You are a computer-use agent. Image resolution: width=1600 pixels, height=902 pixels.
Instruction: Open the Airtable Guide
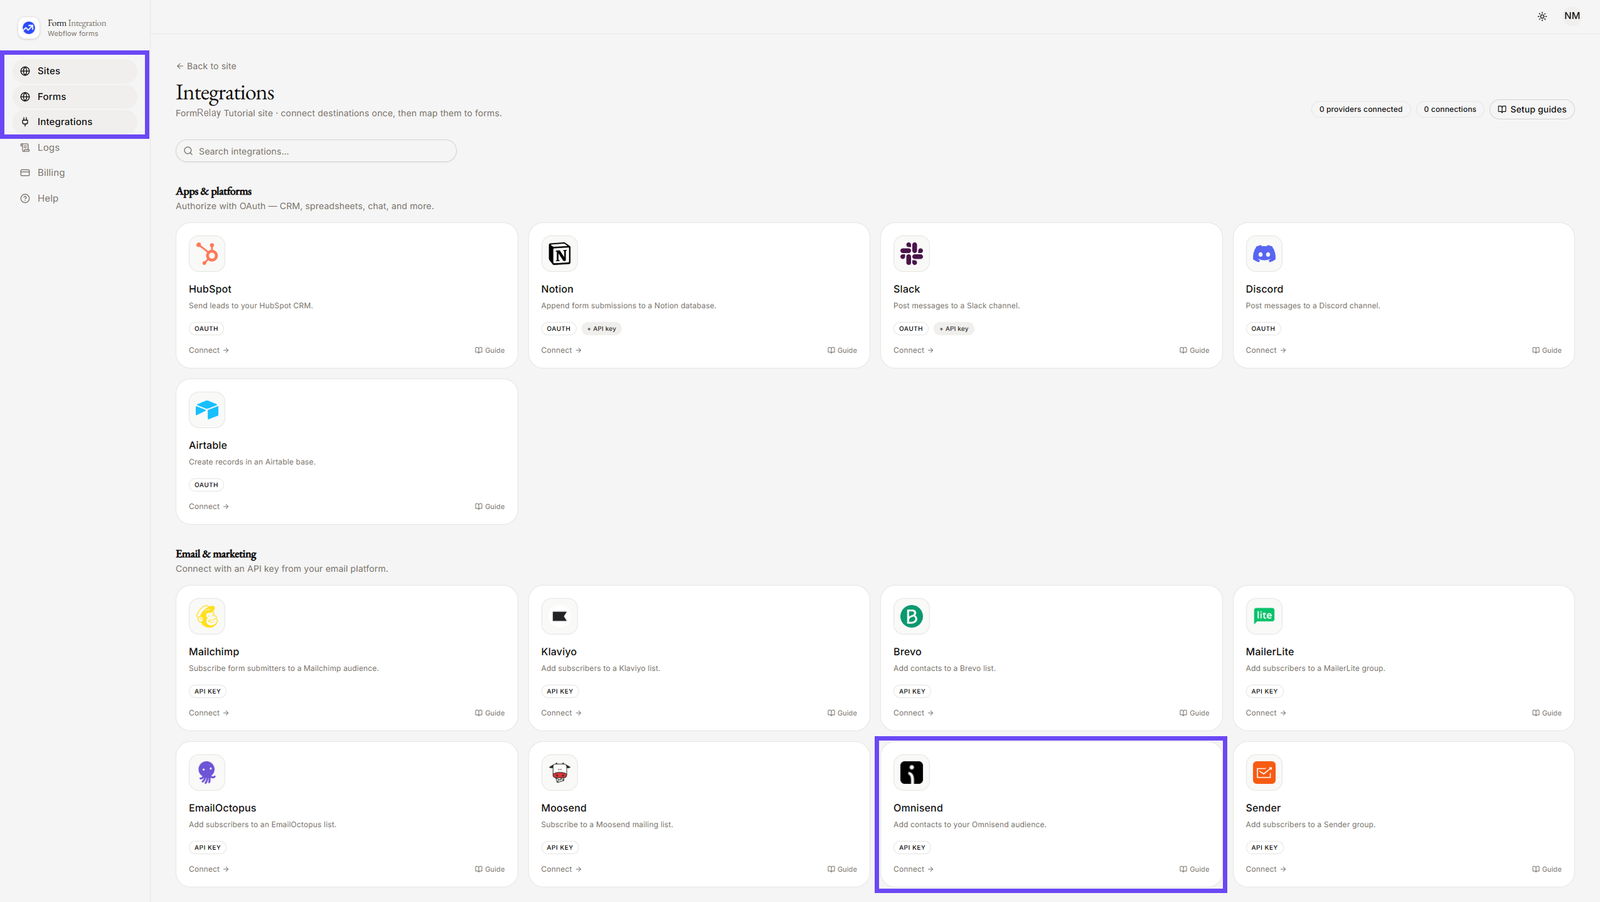click(490, 507)
